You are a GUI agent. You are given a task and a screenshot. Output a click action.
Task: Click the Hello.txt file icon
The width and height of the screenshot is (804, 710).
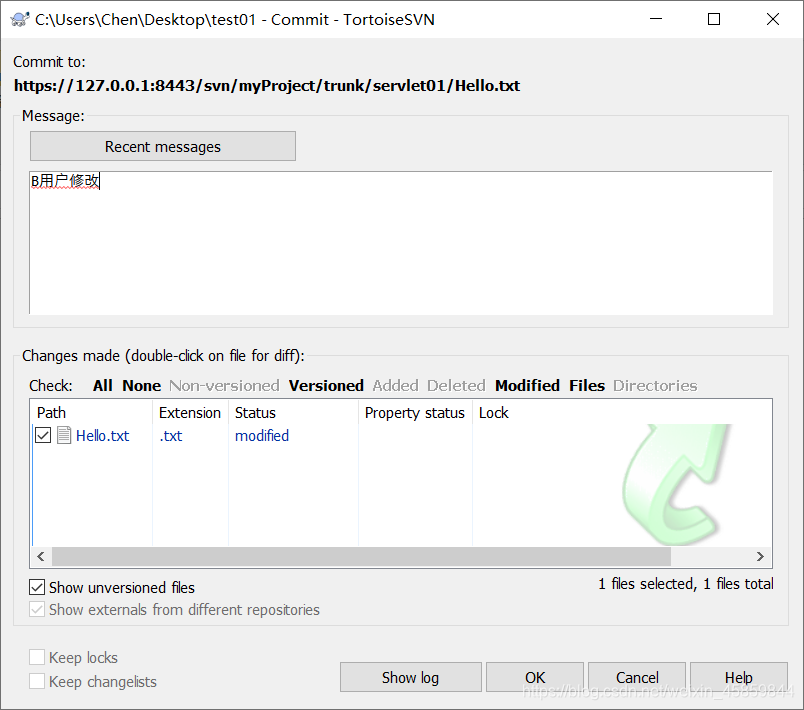(x=64, y=435)
